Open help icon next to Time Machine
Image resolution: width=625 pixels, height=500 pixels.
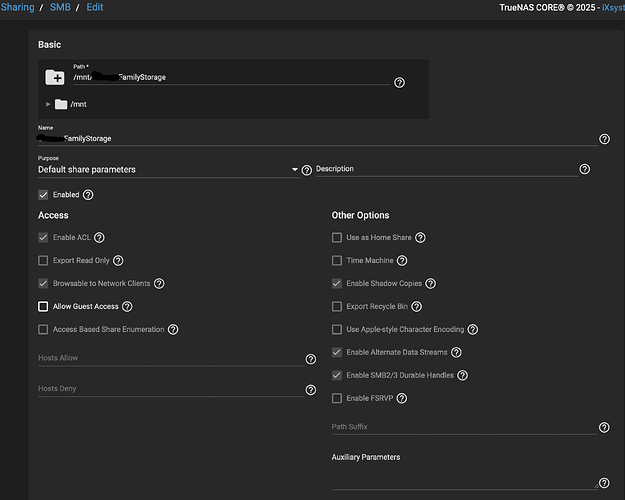click(x=402, y=261)
